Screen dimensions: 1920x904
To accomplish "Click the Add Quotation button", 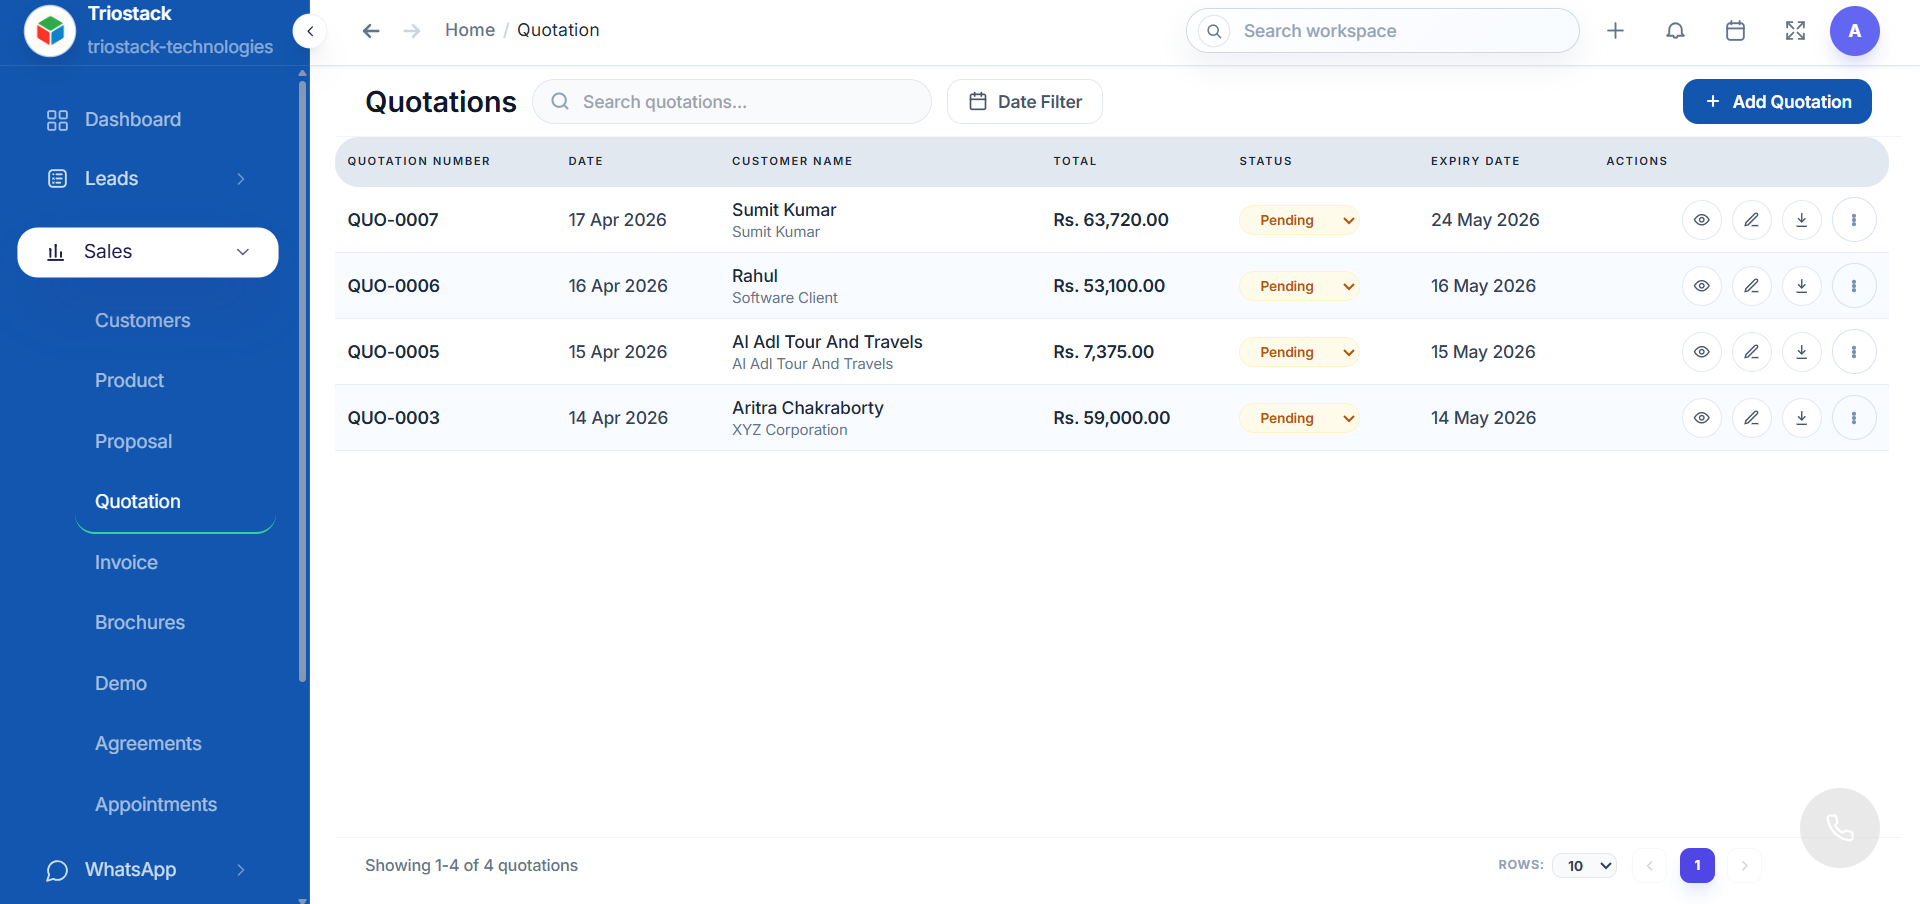I will (1776, 102).
